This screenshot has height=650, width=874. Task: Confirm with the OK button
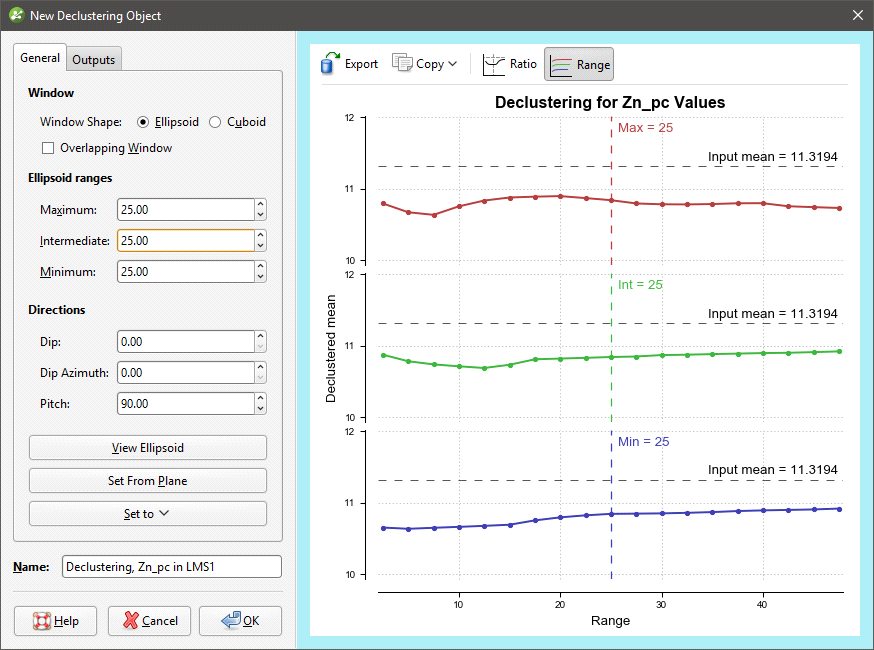[240, 621]
